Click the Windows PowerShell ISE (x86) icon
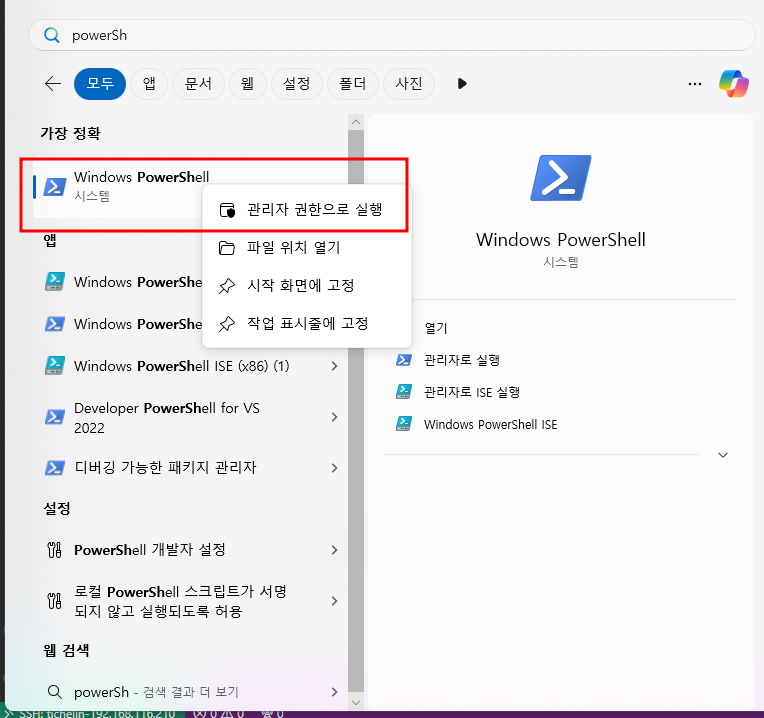The height and width of the screenshot is (718, 764). [55, 366]
